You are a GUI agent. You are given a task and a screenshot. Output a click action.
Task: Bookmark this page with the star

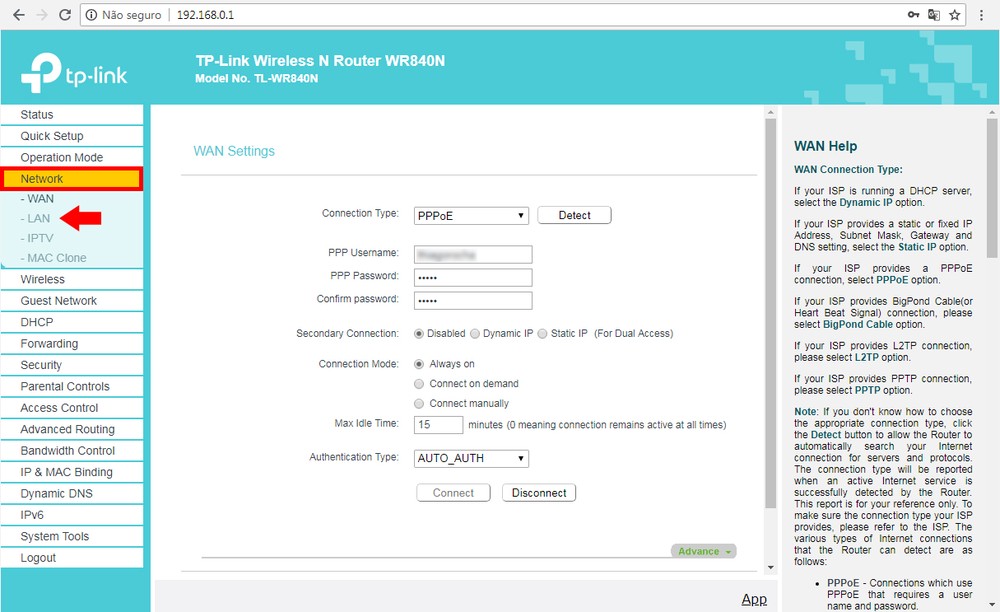point(955,15)
